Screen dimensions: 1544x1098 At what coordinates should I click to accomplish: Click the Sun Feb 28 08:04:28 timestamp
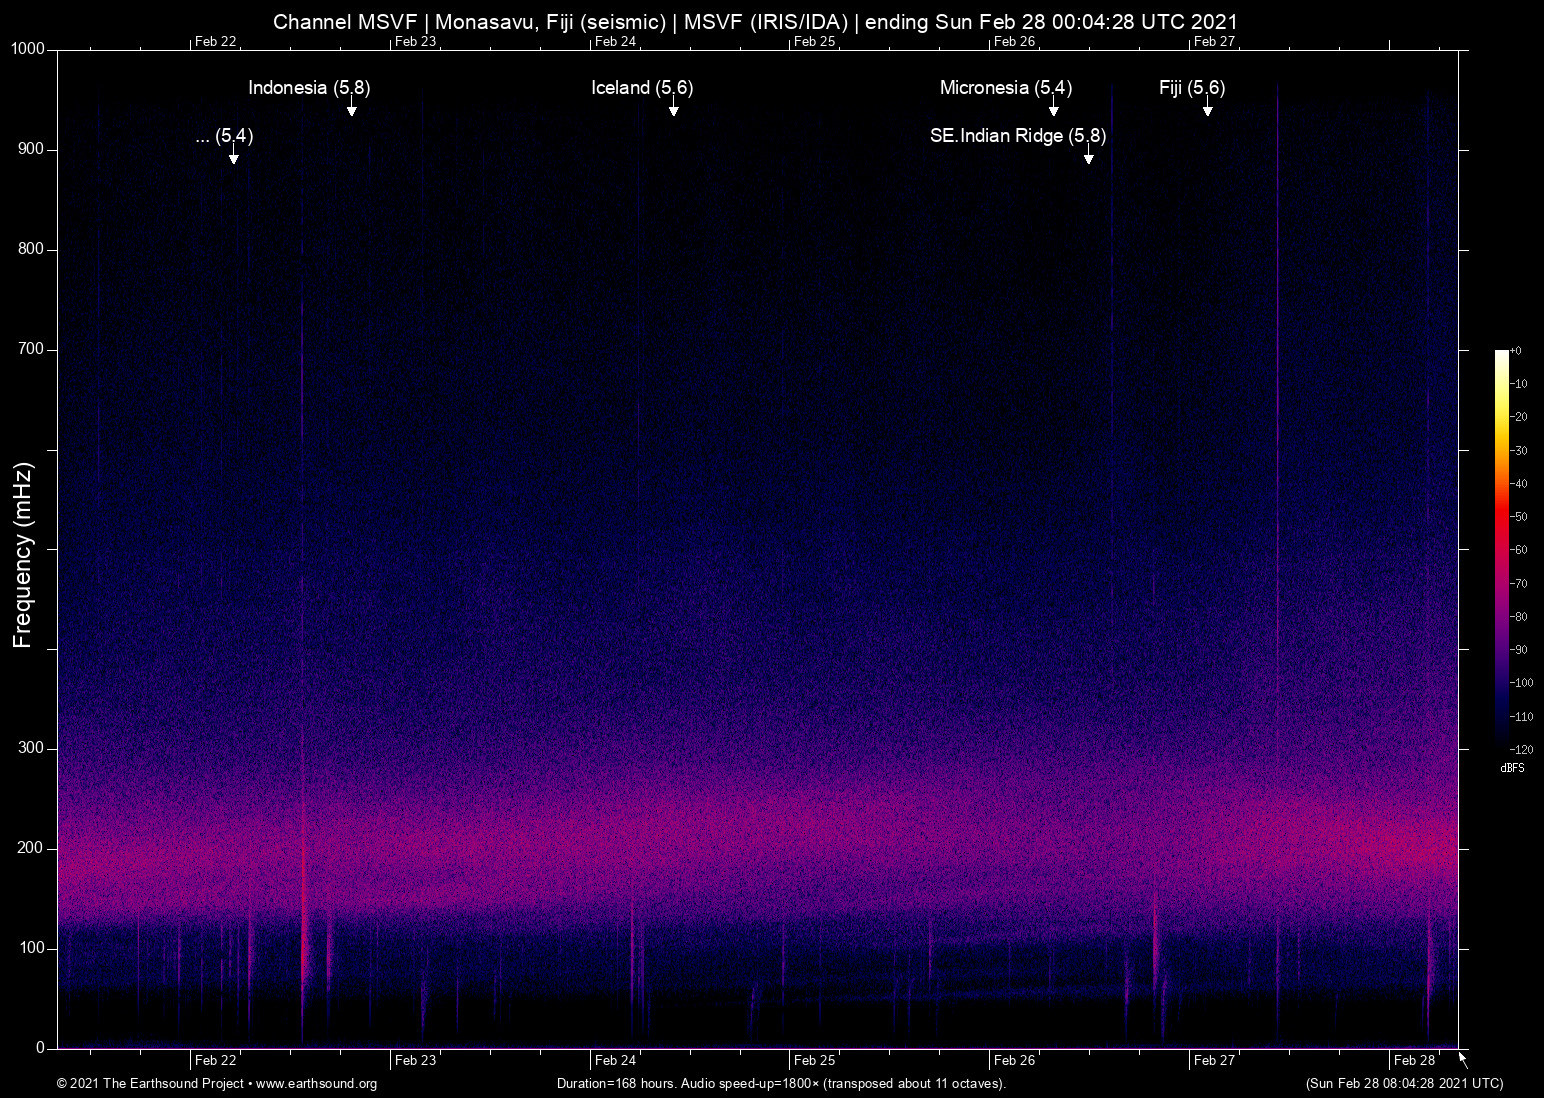click(x=1404, y=1084)
